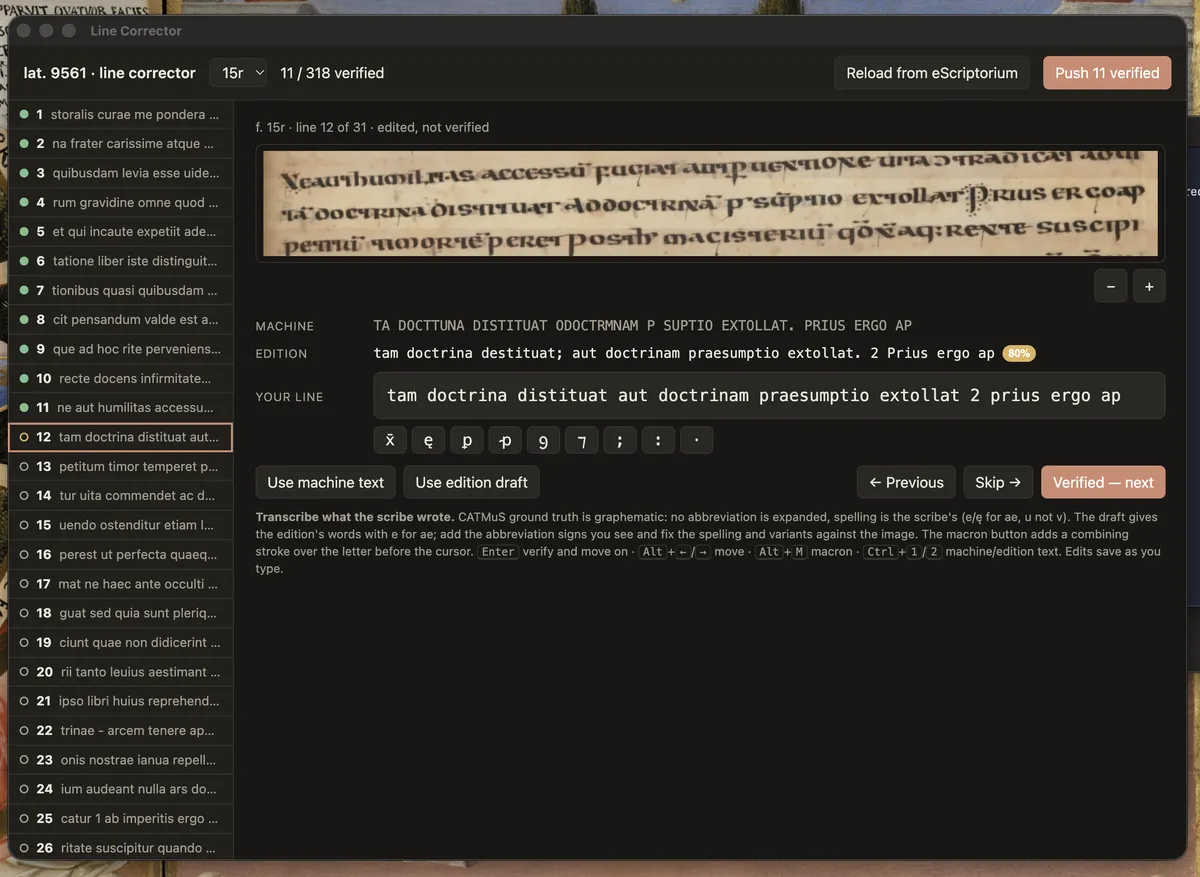Push 11 verified lines
1200x877 pixels.
(x=1107, y=73)
